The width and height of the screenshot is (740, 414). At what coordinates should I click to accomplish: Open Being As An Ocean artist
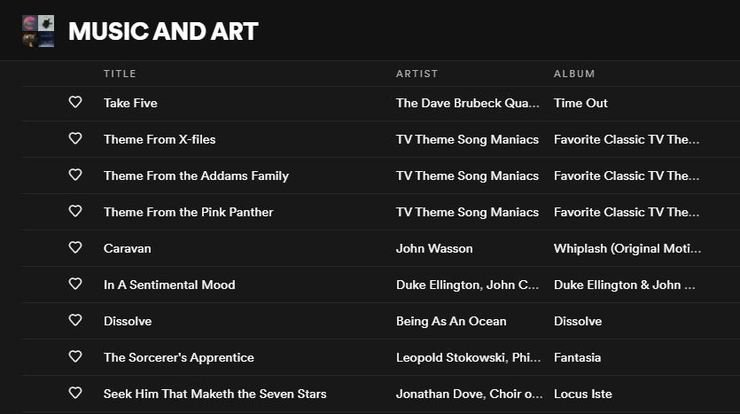[451, 321]
